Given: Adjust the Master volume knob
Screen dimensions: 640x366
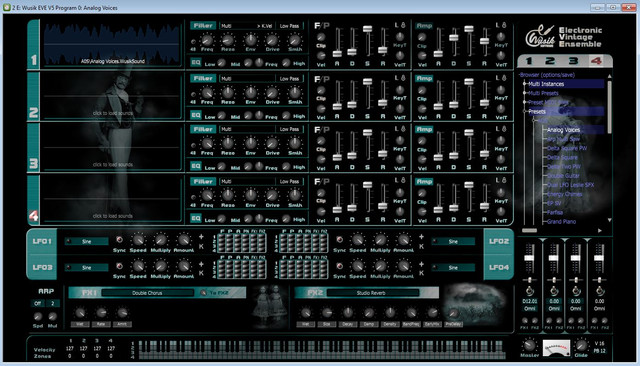Looking at the screenshot, I should point(529,345).
